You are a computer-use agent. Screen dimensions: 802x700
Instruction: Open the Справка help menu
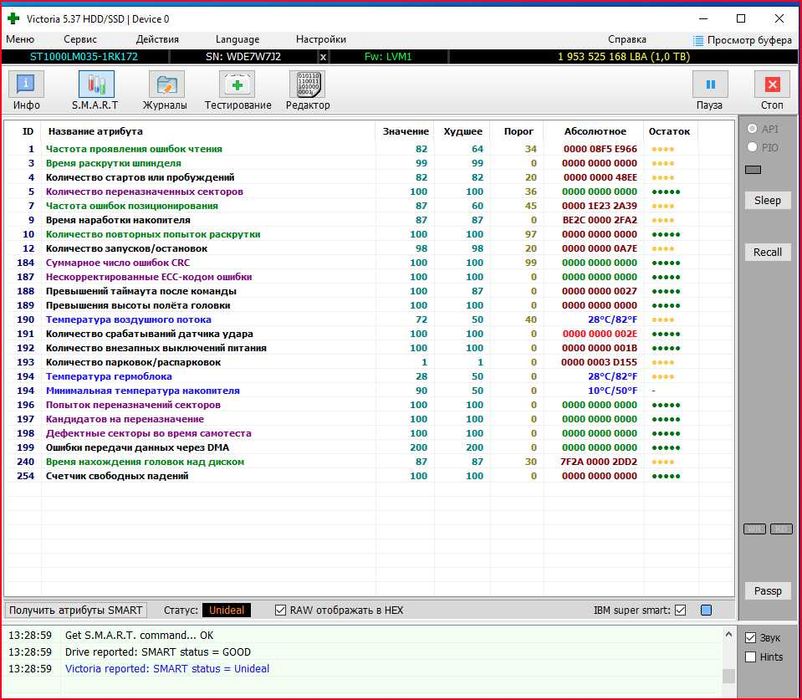(627, 39)
